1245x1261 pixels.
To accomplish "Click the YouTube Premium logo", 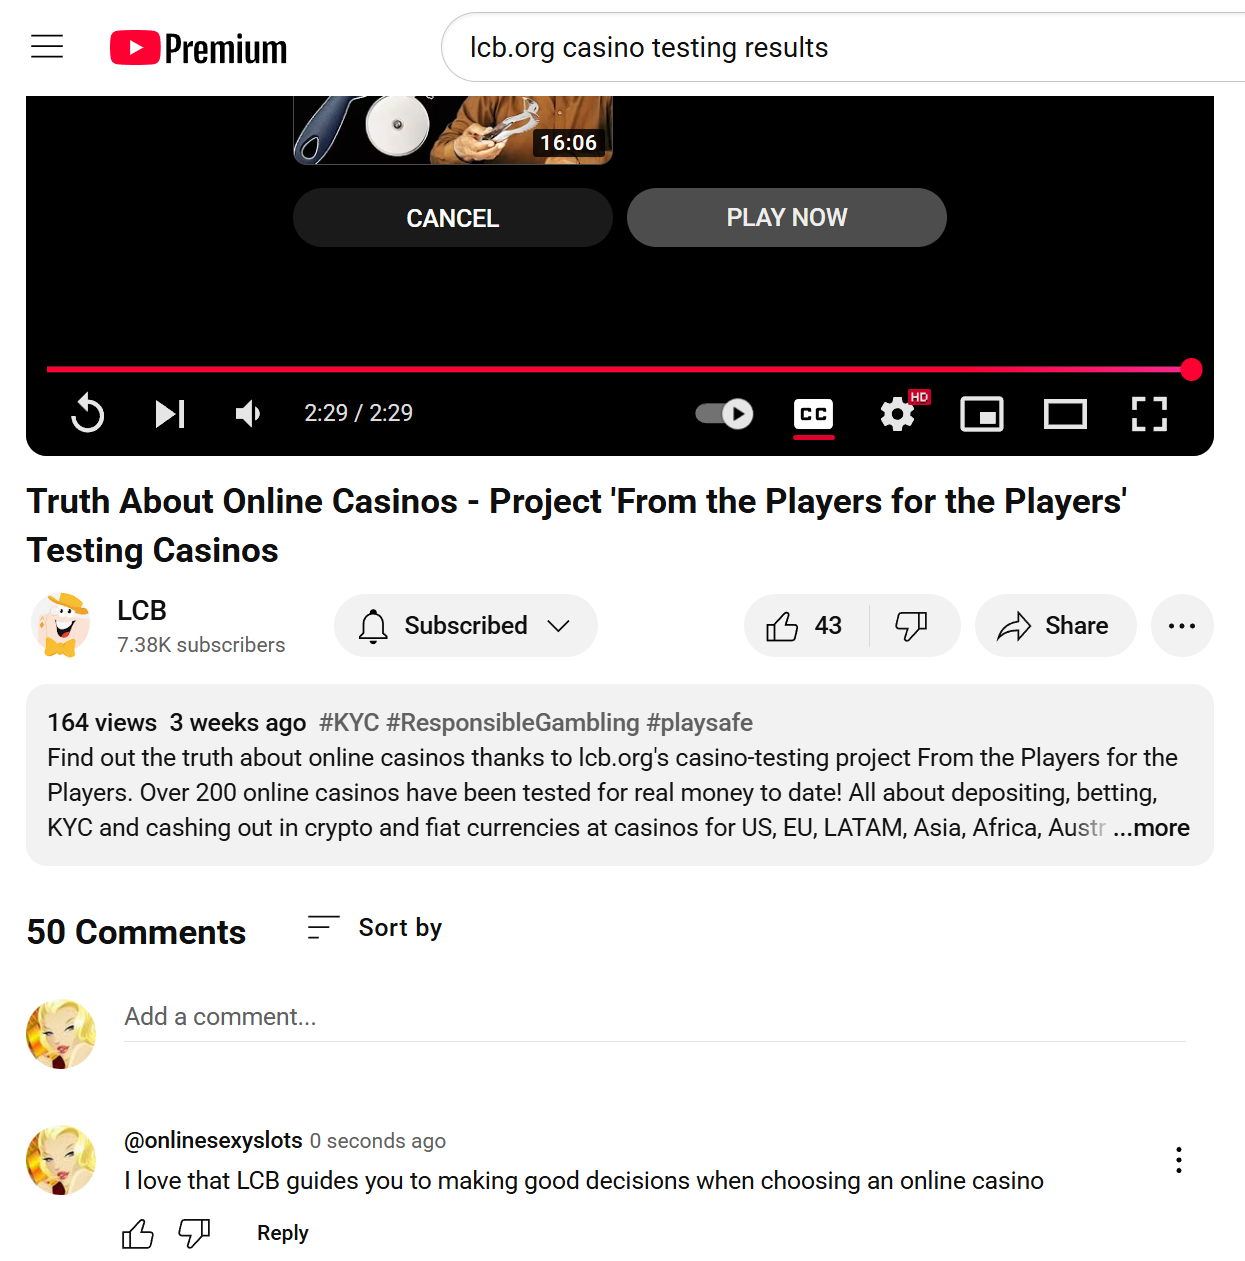I will click(198, 48).
